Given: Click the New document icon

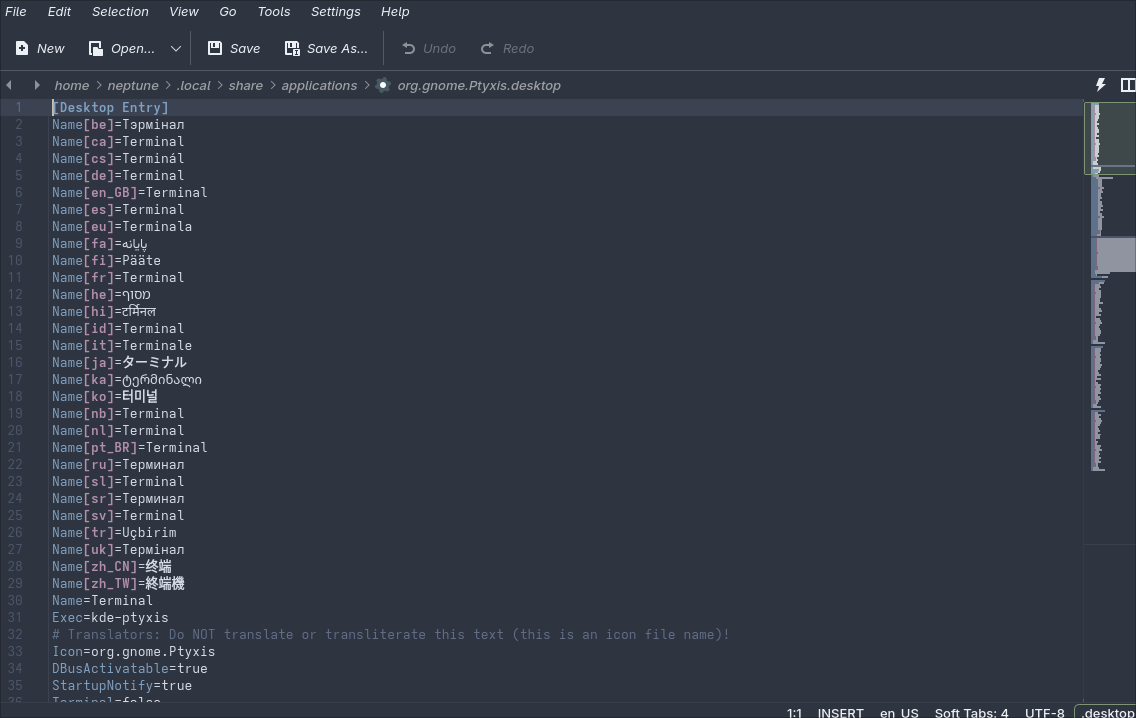Looking at the screenshot, I should 22,49.
